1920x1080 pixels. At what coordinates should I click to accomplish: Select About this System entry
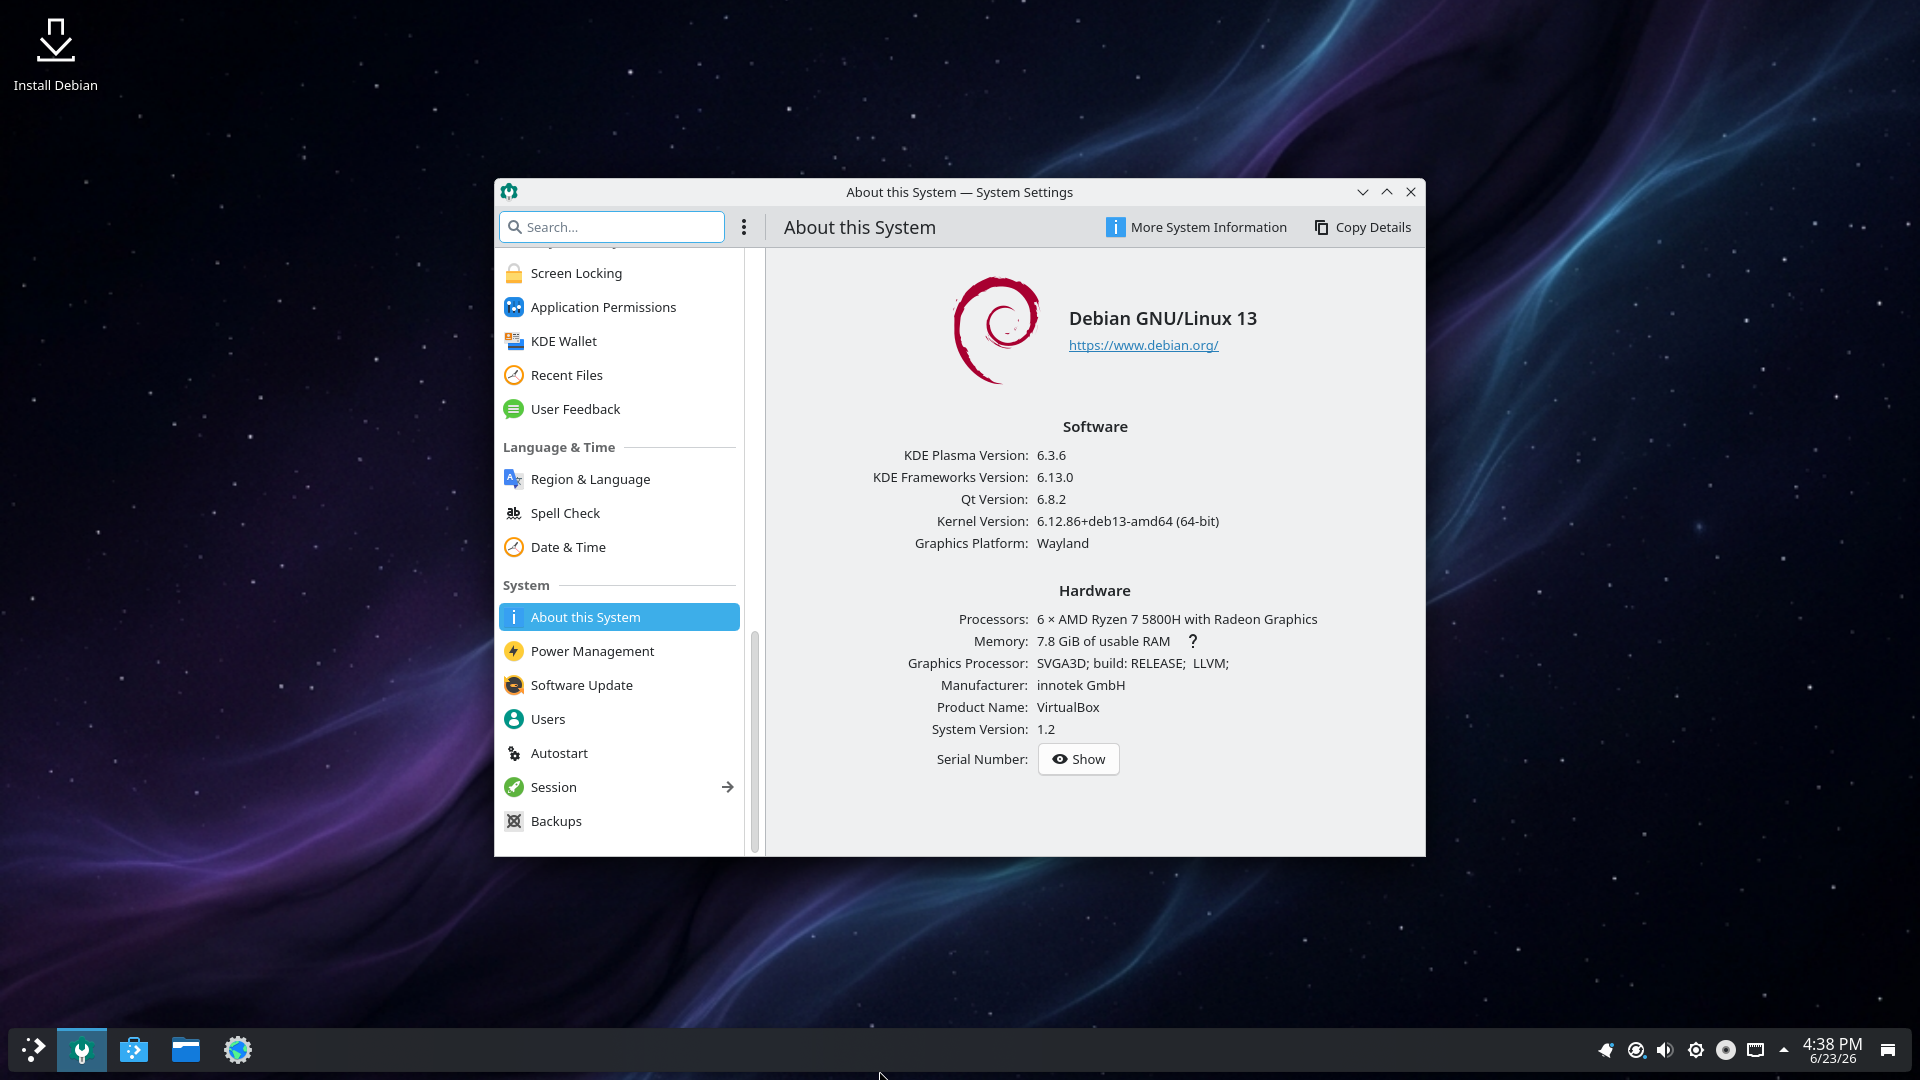[619, 617]
